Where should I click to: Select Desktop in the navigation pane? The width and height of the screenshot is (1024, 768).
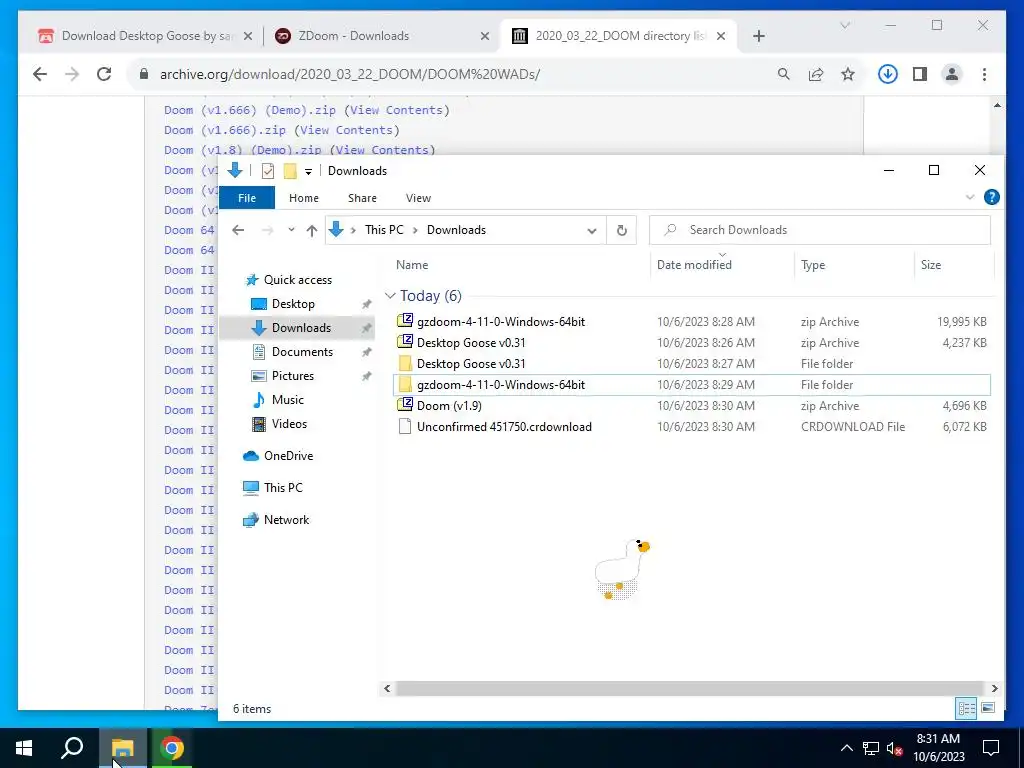[x=293, y=304]
